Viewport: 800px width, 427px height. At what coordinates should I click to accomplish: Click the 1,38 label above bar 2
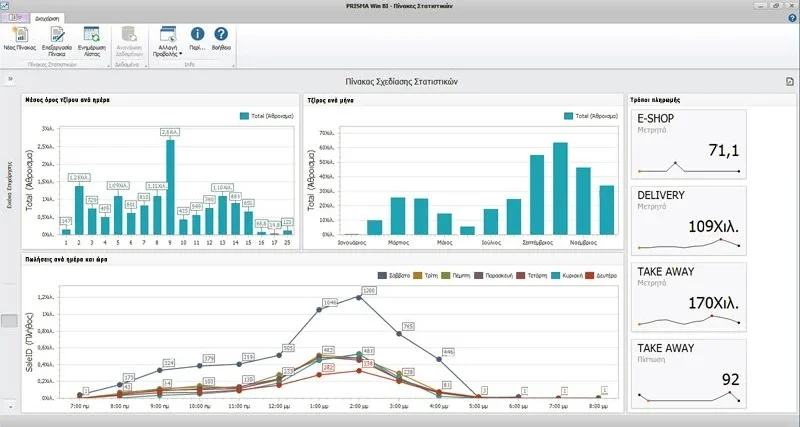click(x=80, y=178)
